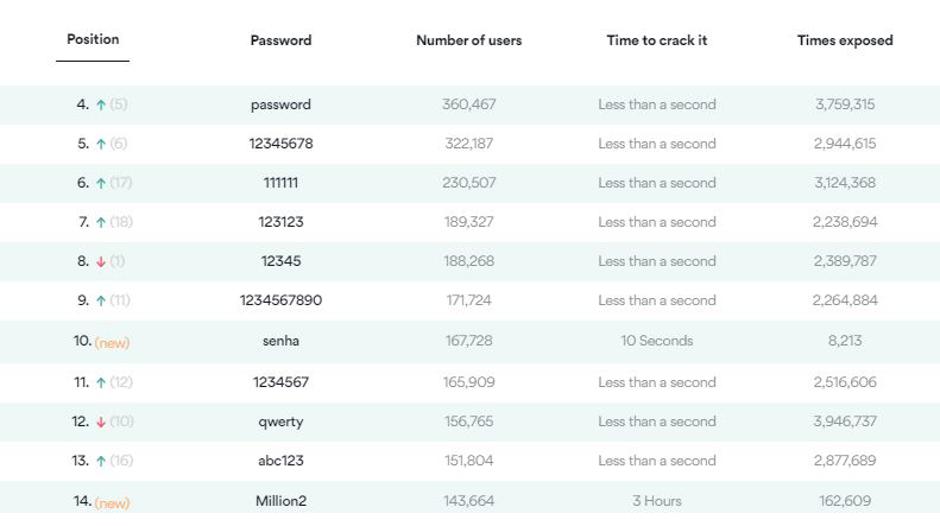
Task: Sort the table by Password column
Action: [x=281, y=41]
